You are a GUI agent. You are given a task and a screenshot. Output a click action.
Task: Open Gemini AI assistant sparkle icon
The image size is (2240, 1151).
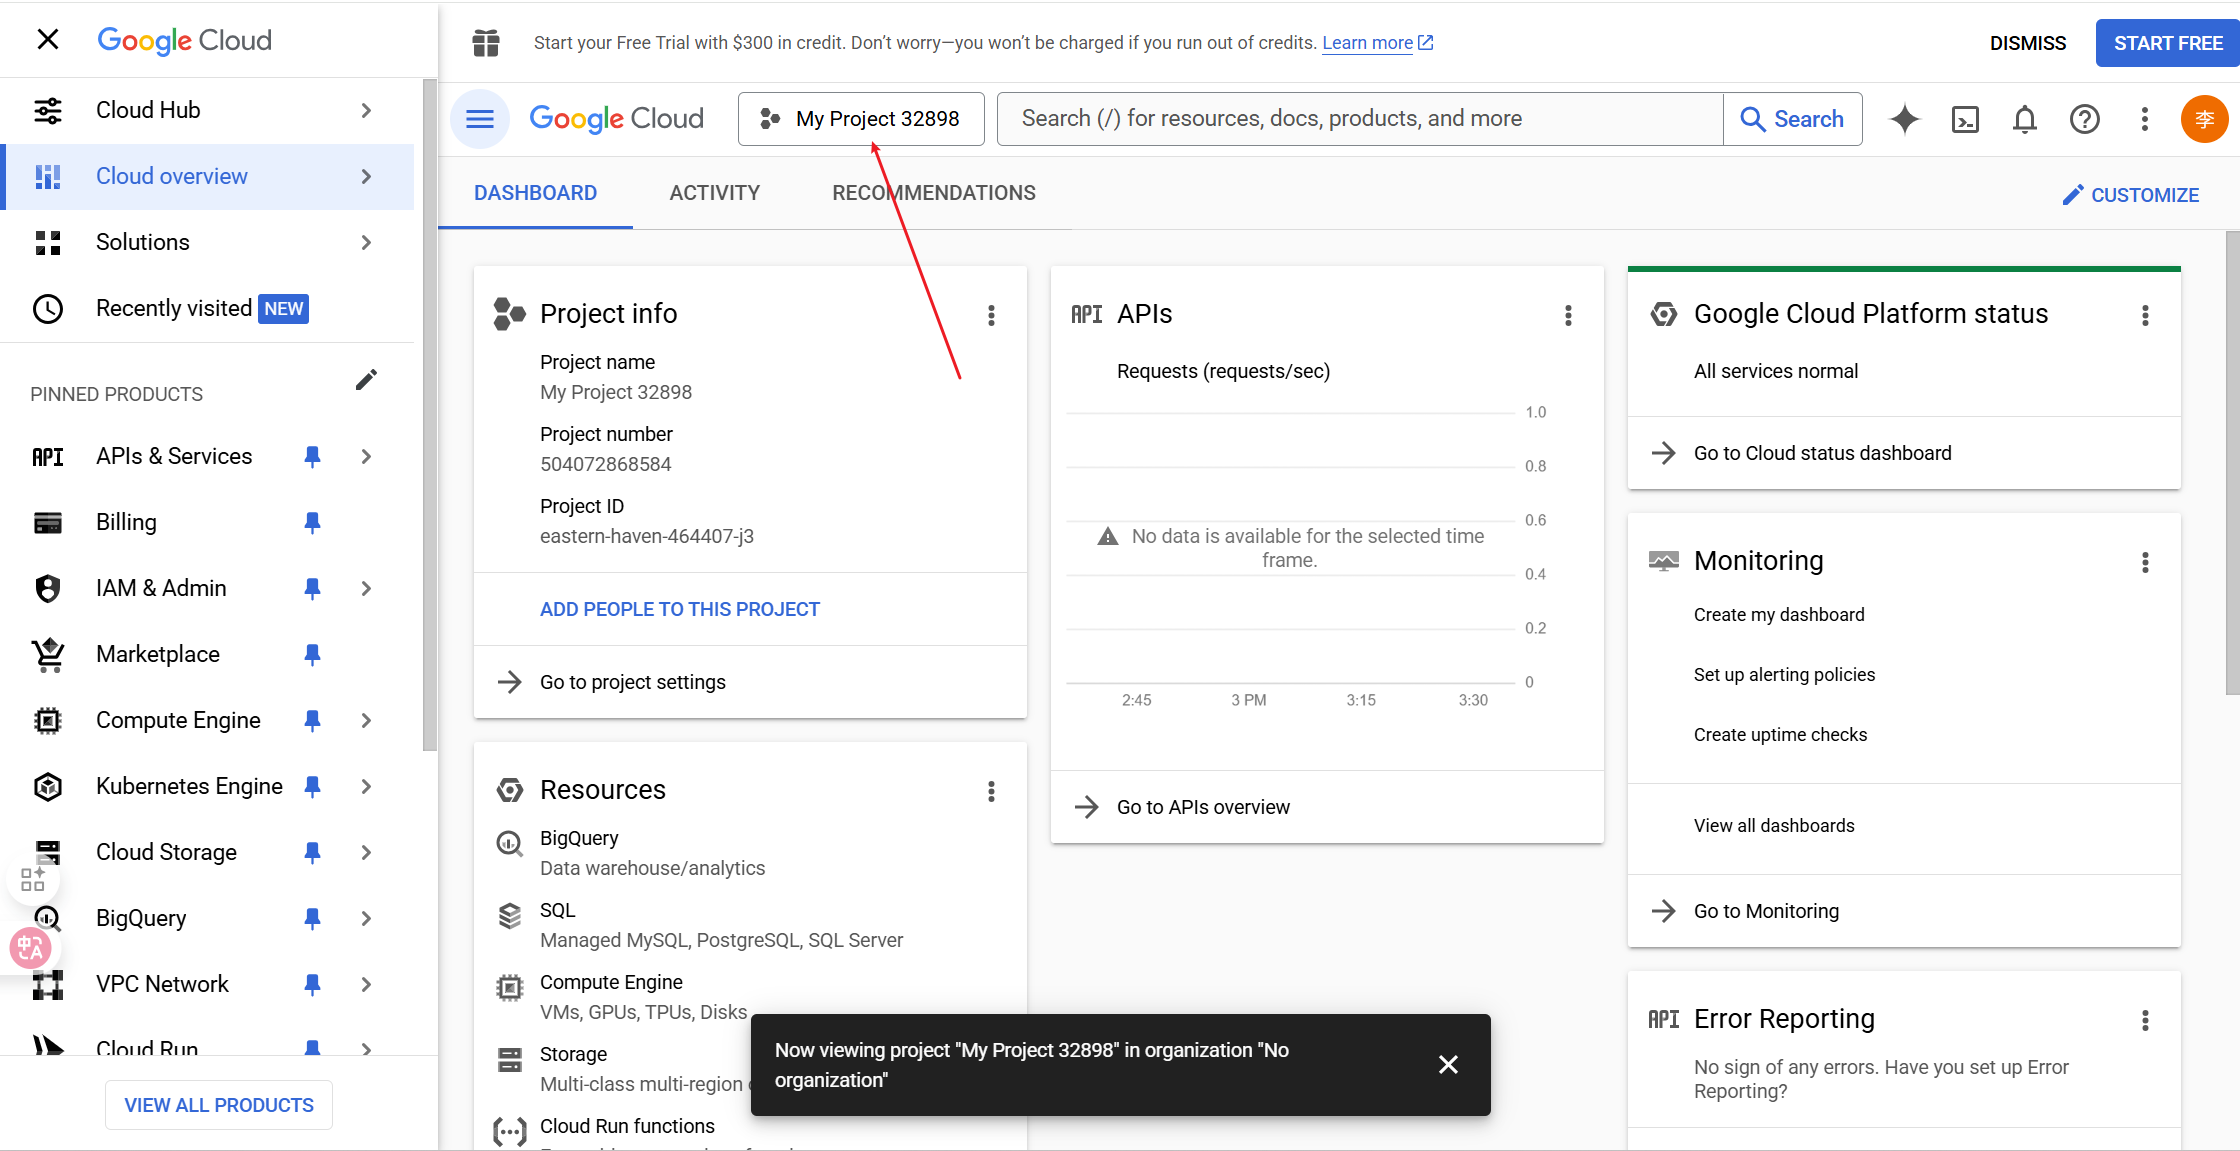click(1904, 119)
